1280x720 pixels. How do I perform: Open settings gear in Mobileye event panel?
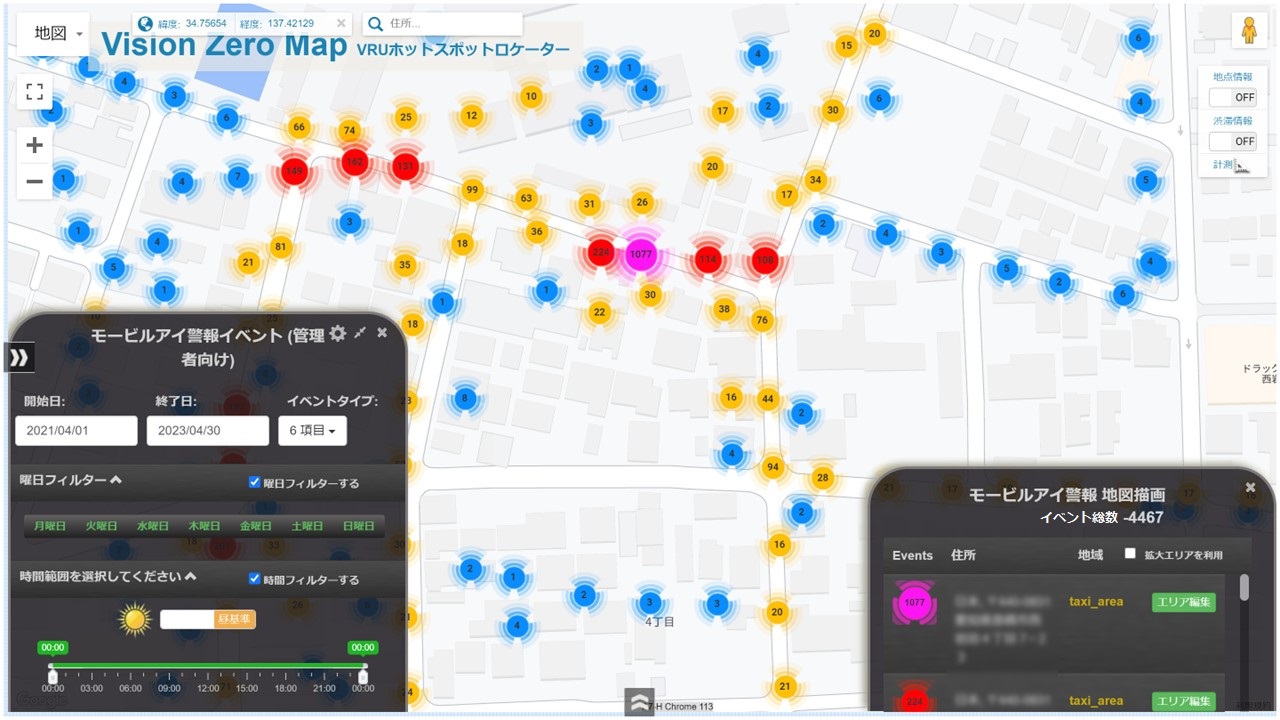point(338,333)
